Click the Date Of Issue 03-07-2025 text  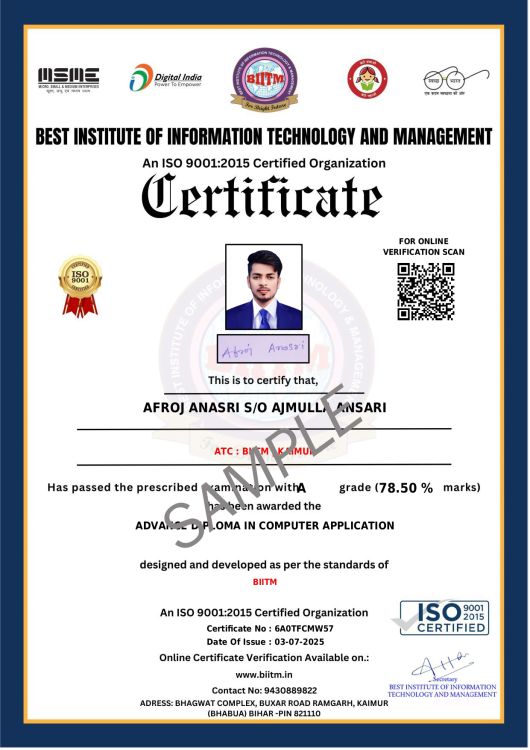[265, 641]
